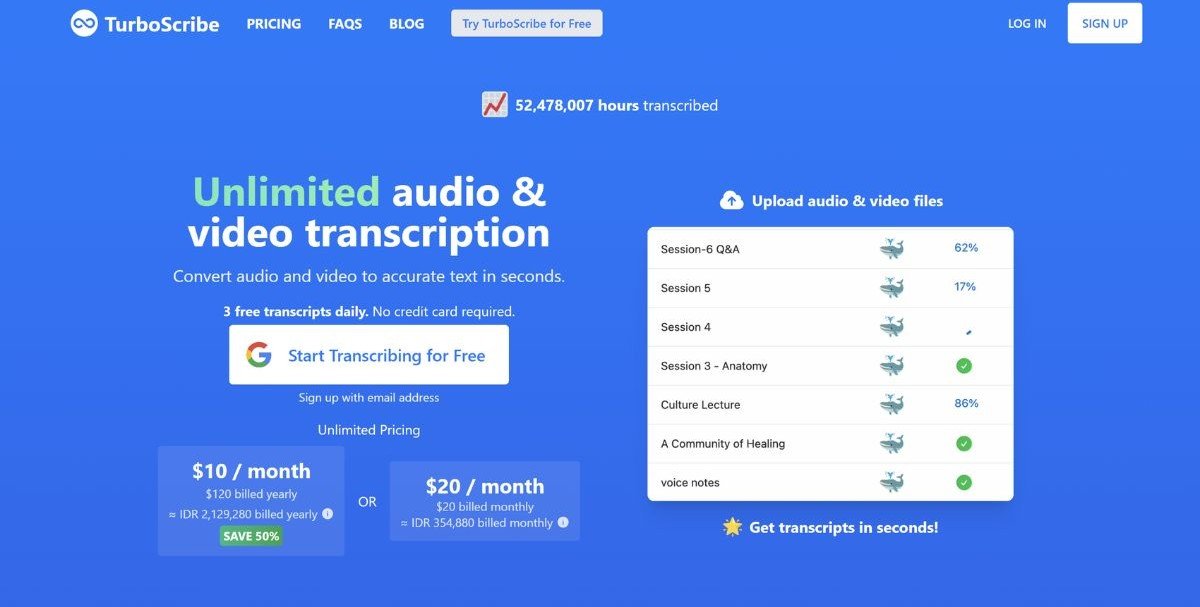Screen dimensions: 1200x607
Task: Click the green checkmark for voice notes
Action: (x=964, y=483)
